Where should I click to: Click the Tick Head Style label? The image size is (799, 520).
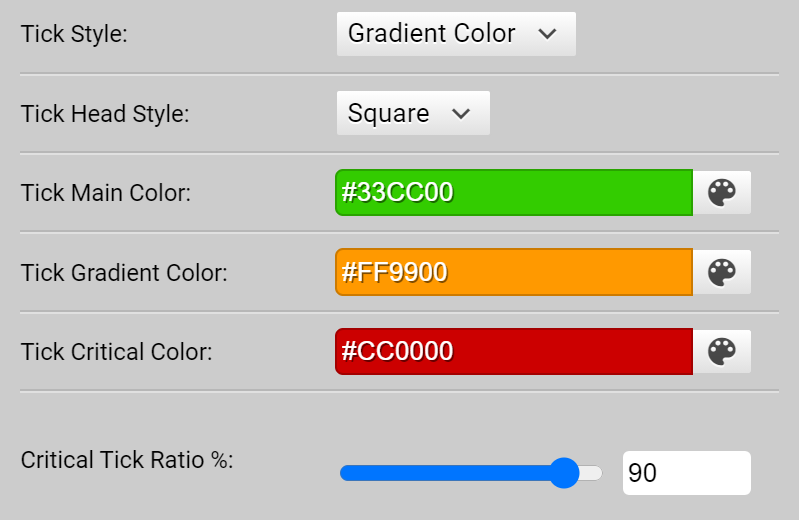105,114
